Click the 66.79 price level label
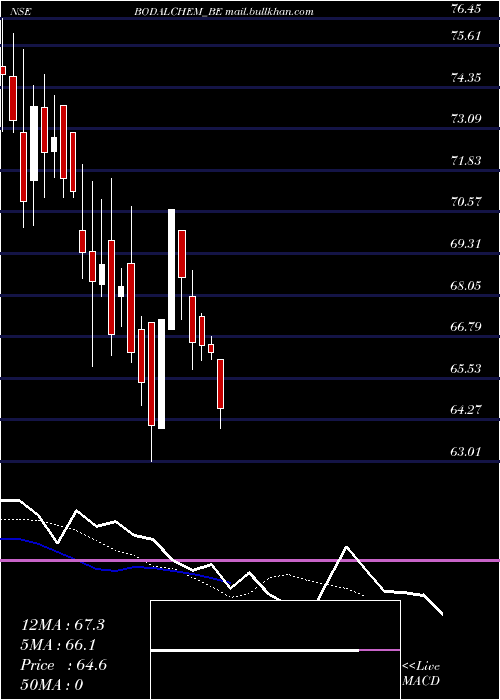The height and width of the screenshot is (700, 500). [x=466, y=327]
